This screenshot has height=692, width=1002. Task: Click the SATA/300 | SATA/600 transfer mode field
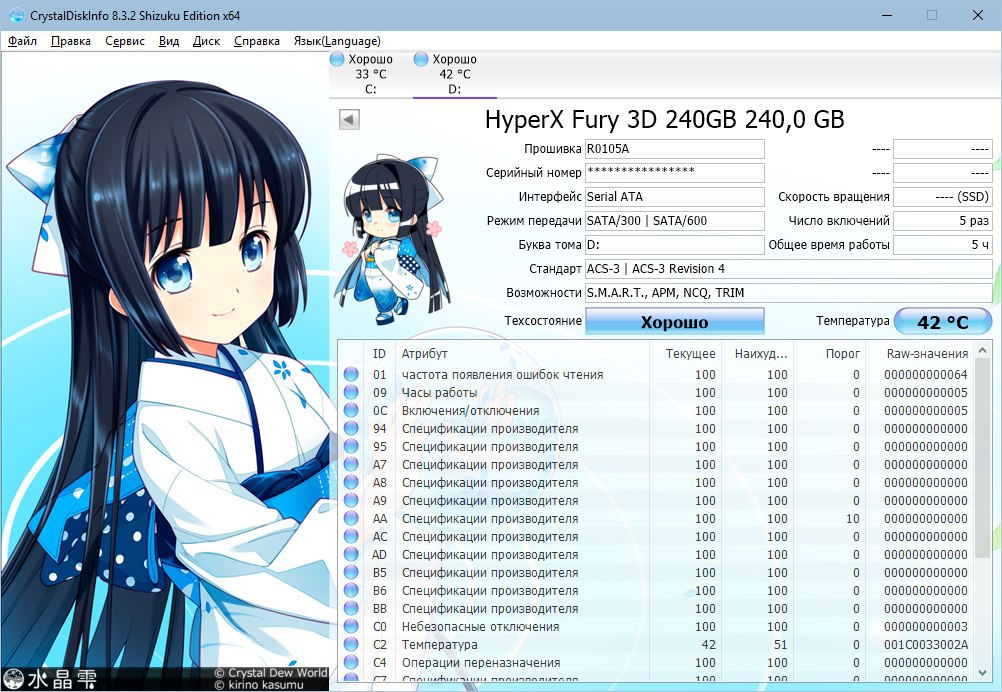pyautogui.click(x=674, y=221)
